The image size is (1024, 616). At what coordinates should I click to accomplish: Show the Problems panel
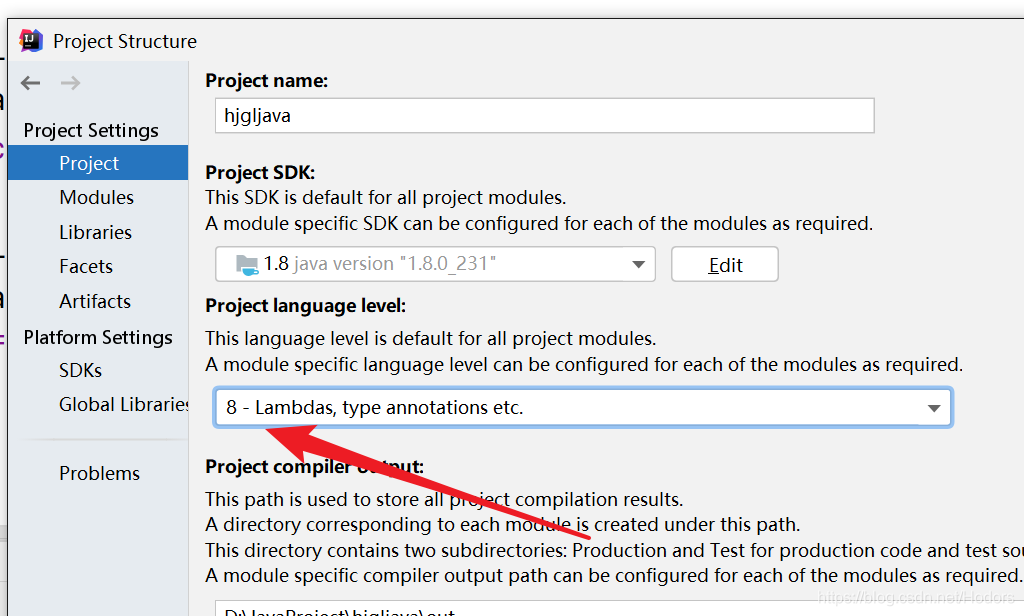click(x=99, y=473)
